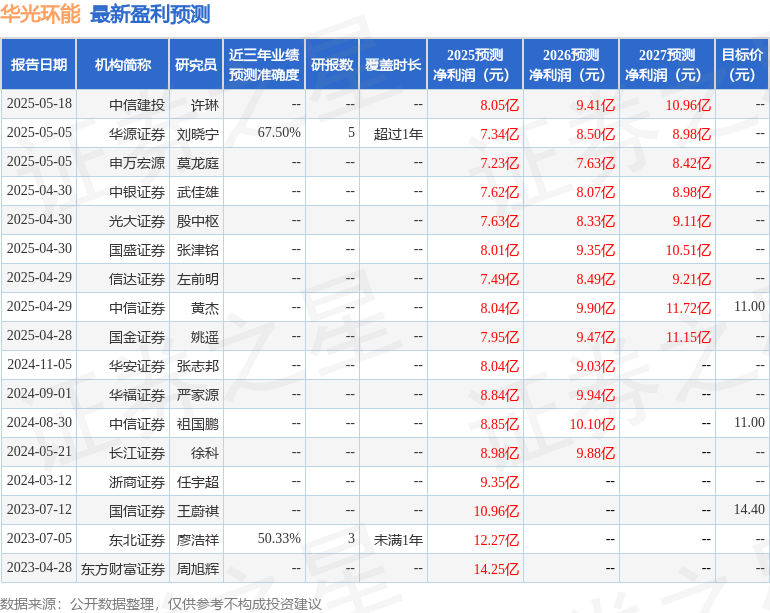Image resolution: width=770 pixels, height=613 pixels.
Task: Click institution 申万宏源
Action: coord(137,163)
